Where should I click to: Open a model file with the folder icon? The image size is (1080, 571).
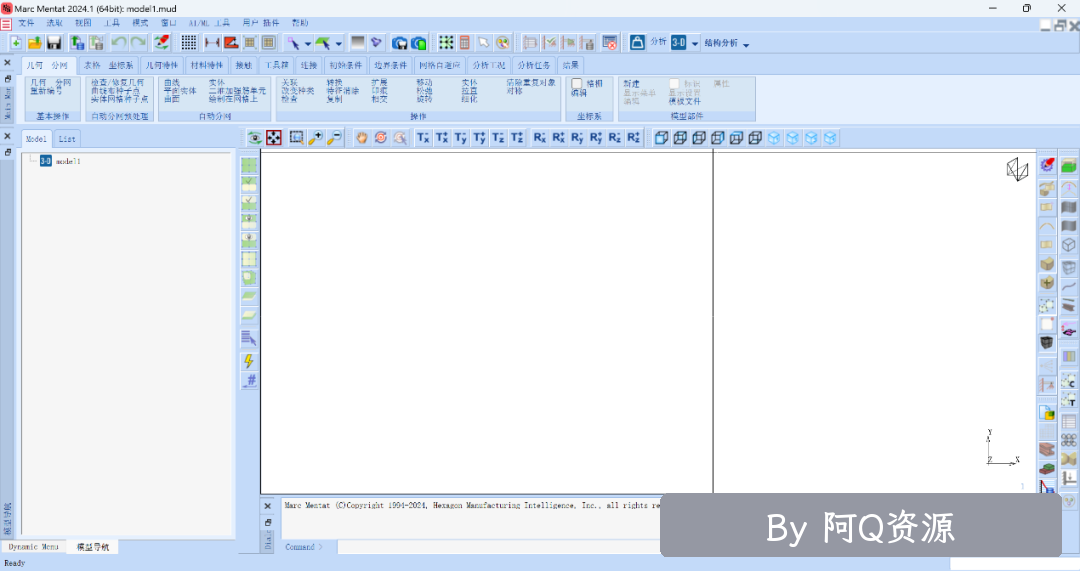click(34, 43)
